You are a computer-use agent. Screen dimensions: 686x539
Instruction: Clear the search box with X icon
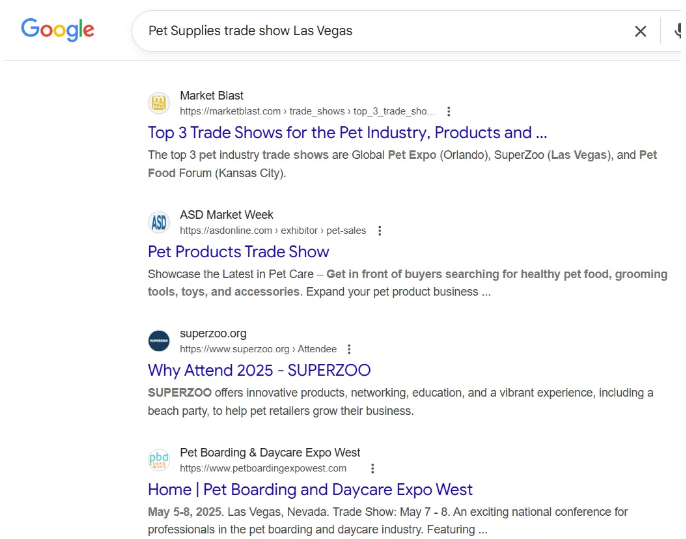pos(640,31)
